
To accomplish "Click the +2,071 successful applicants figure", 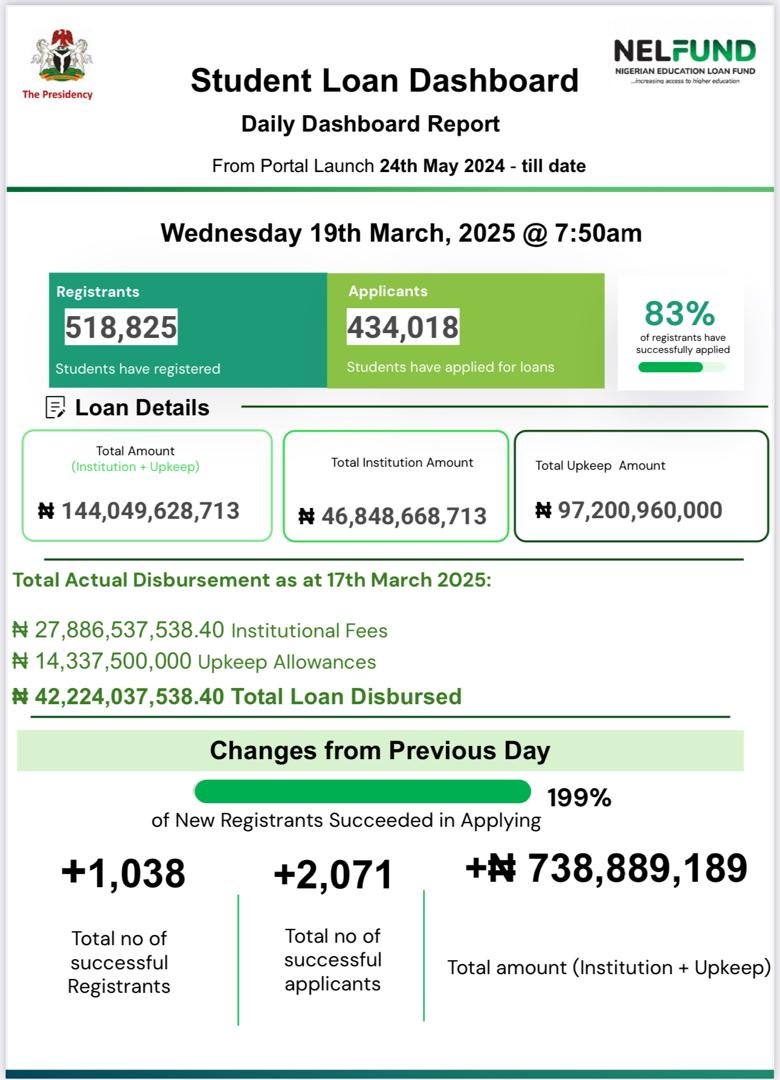I will coord(333,875).
